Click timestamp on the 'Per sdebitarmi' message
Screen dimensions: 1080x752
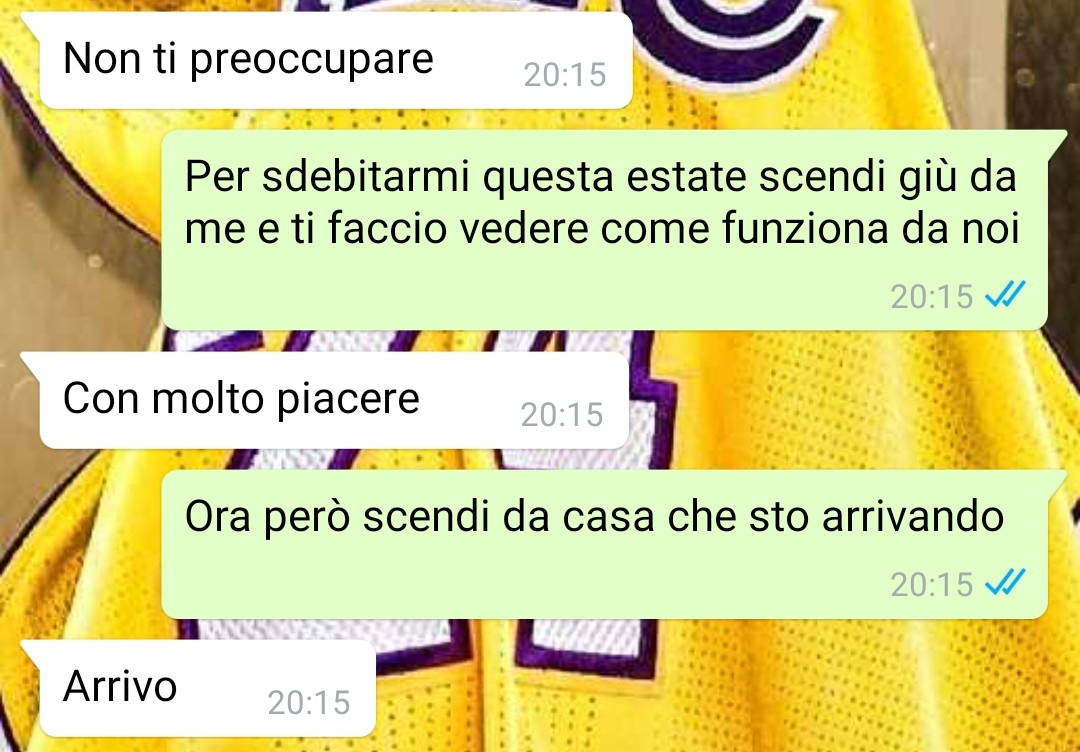pyautogui.click(x=931, y=296)
